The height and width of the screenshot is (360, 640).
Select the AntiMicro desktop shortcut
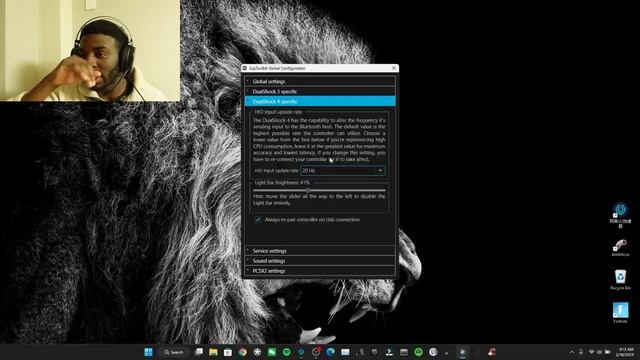(x=620, y=248)
